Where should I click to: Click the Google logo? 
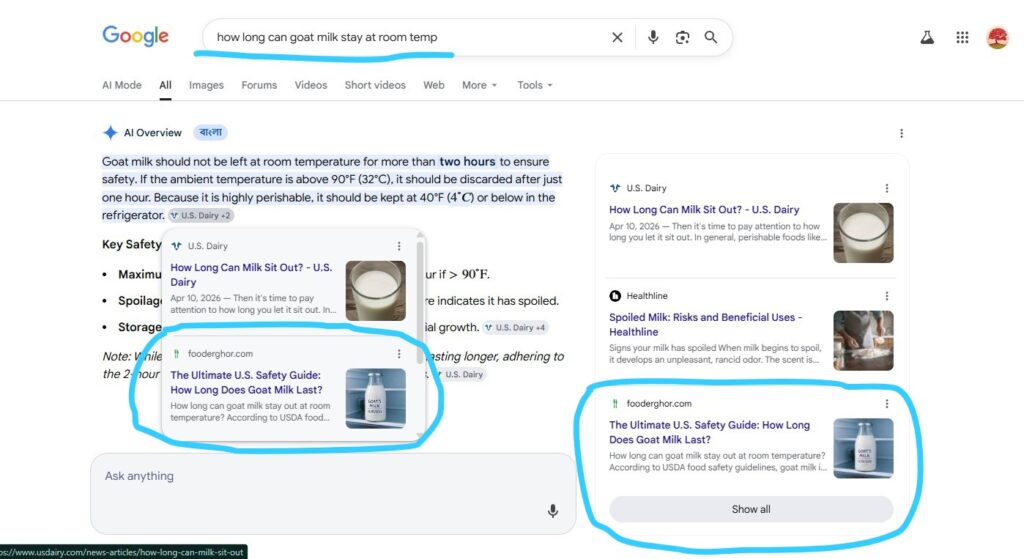point(135,36)
